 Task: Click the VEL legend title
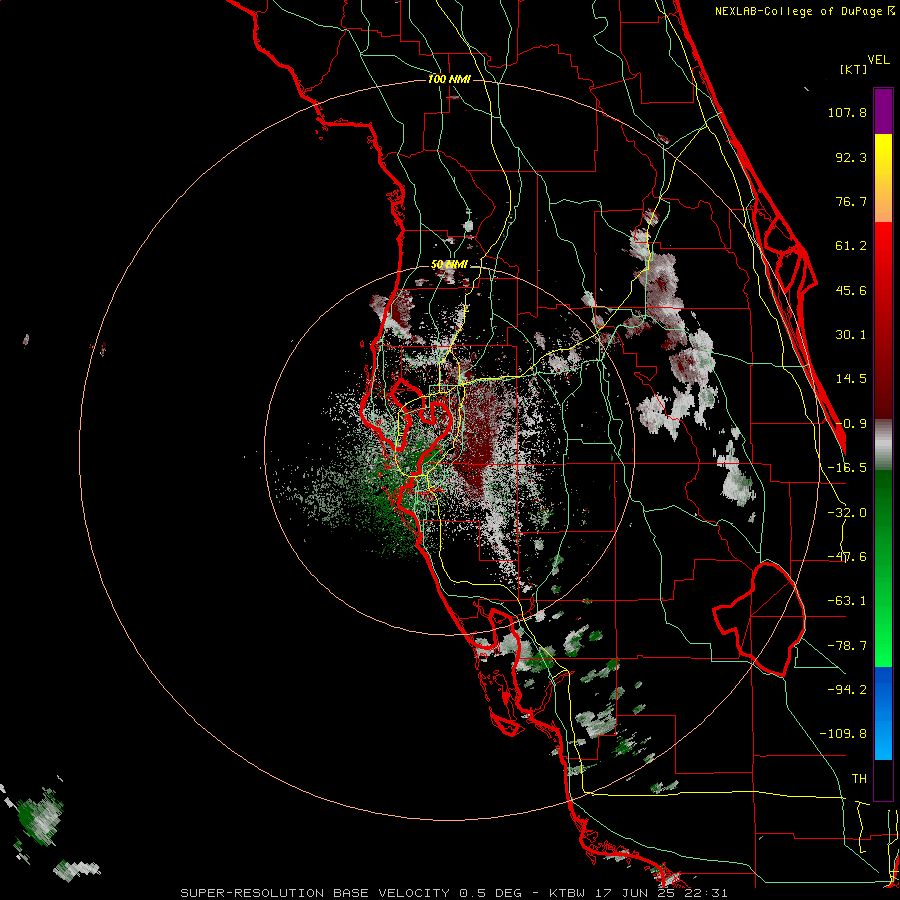click(878, 60)
